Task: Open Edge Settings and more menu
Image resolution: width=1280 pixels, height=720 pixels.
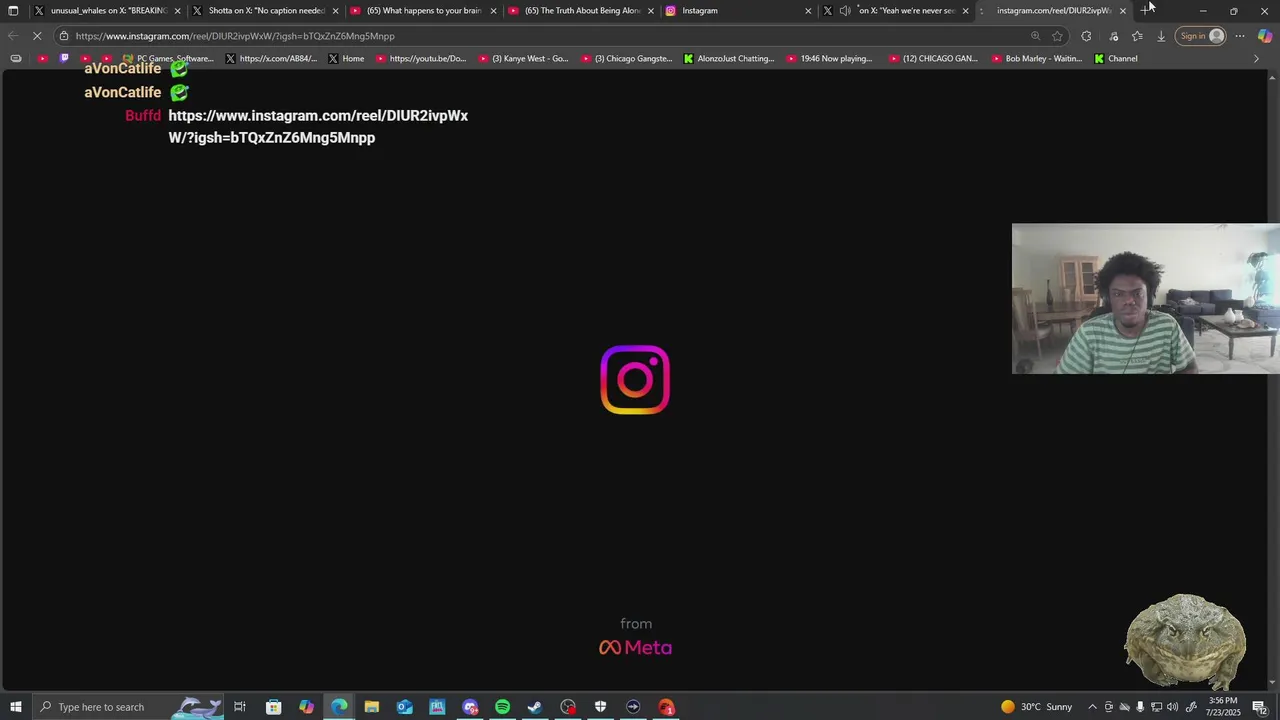Action: [1240, 36]
